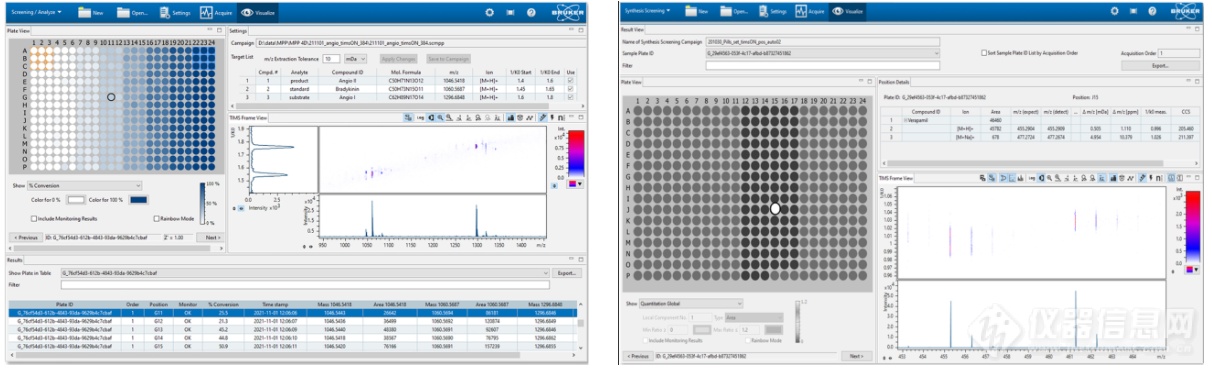Select circled well G11 in left plate
The height and width of the screenshot is (374, 1212).
[x=111, y=97]
